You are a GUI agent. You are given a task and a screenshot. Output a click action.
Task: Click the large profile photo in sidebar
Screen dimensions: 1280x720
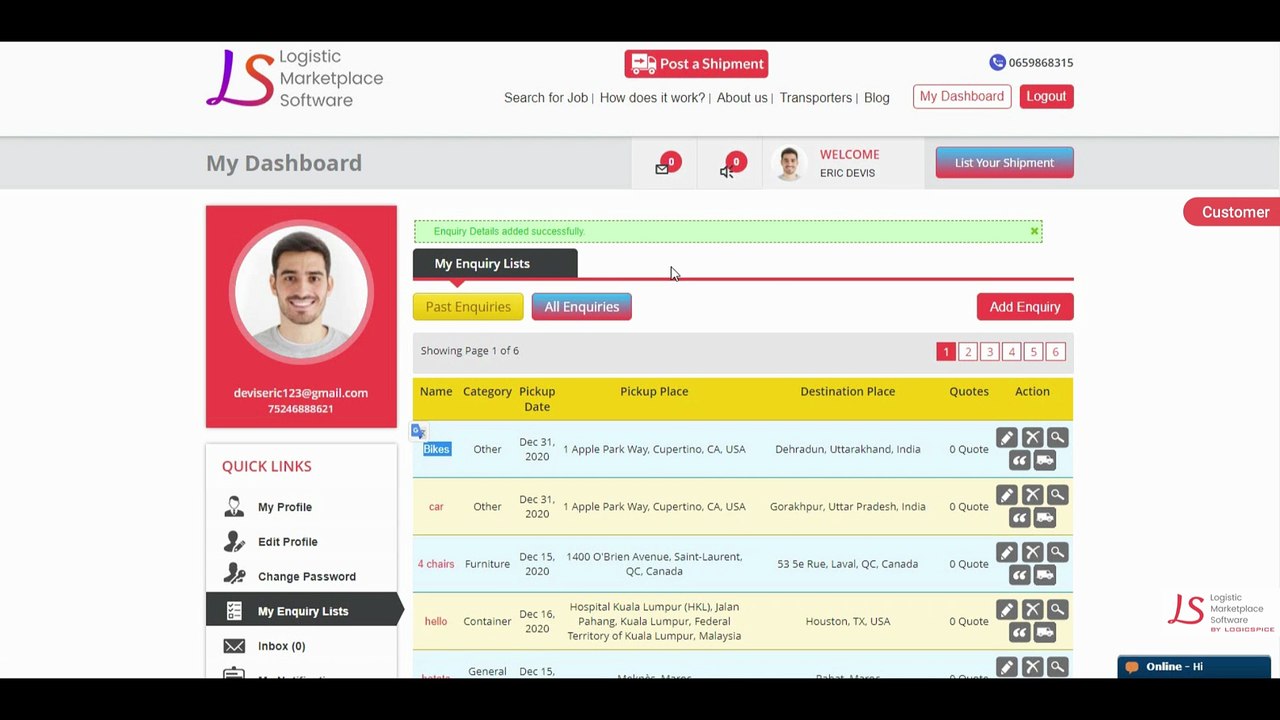pos(301,292)
